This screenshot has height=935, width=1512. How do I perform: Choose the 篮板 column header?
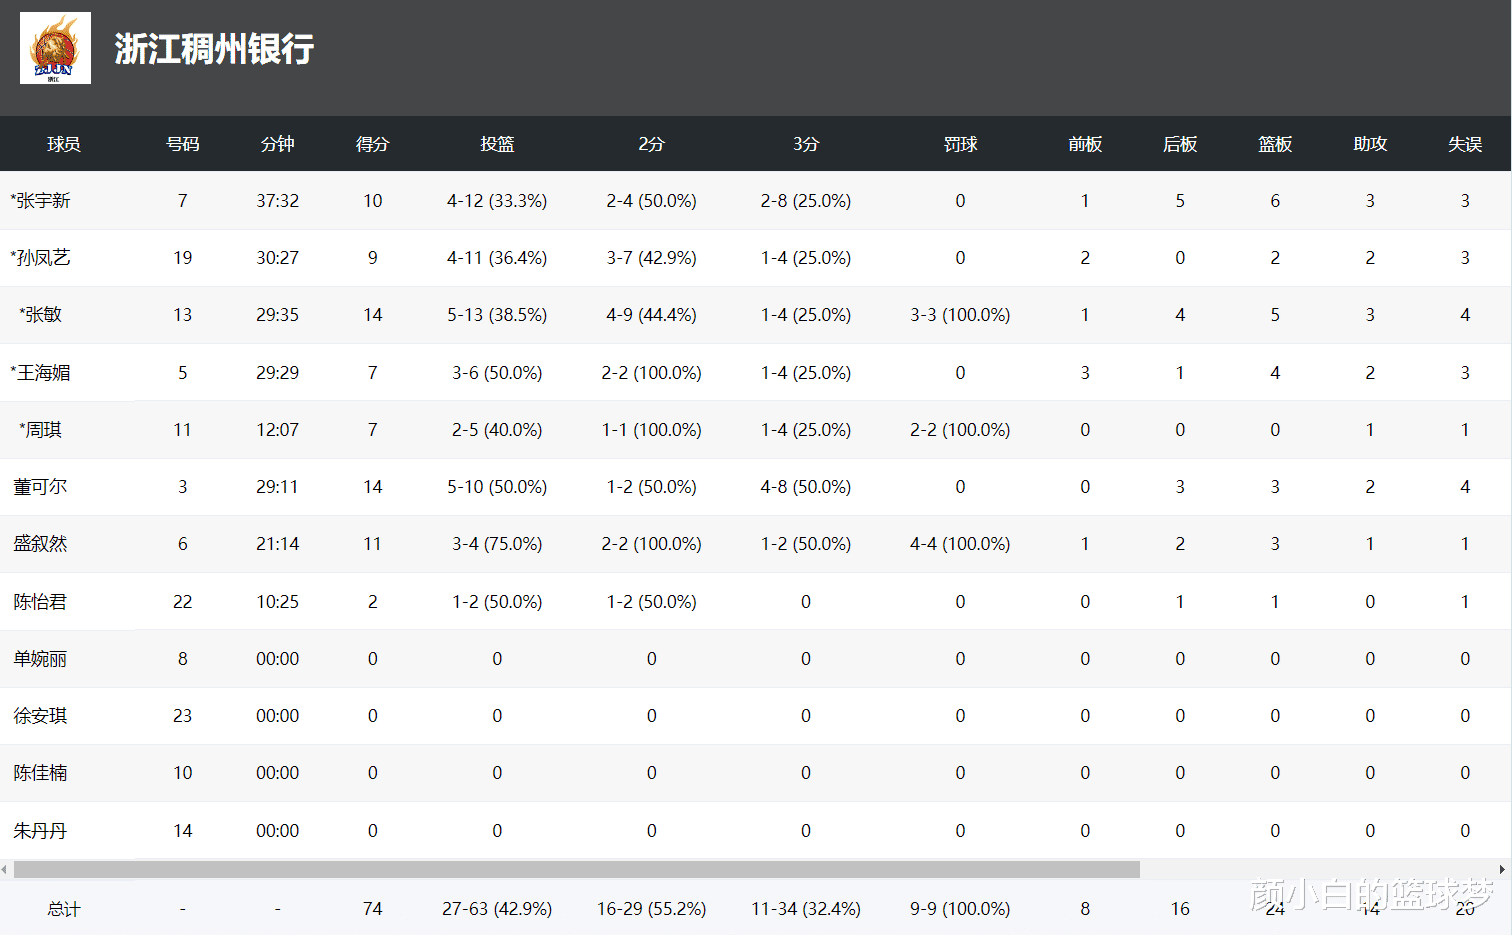1275,144
